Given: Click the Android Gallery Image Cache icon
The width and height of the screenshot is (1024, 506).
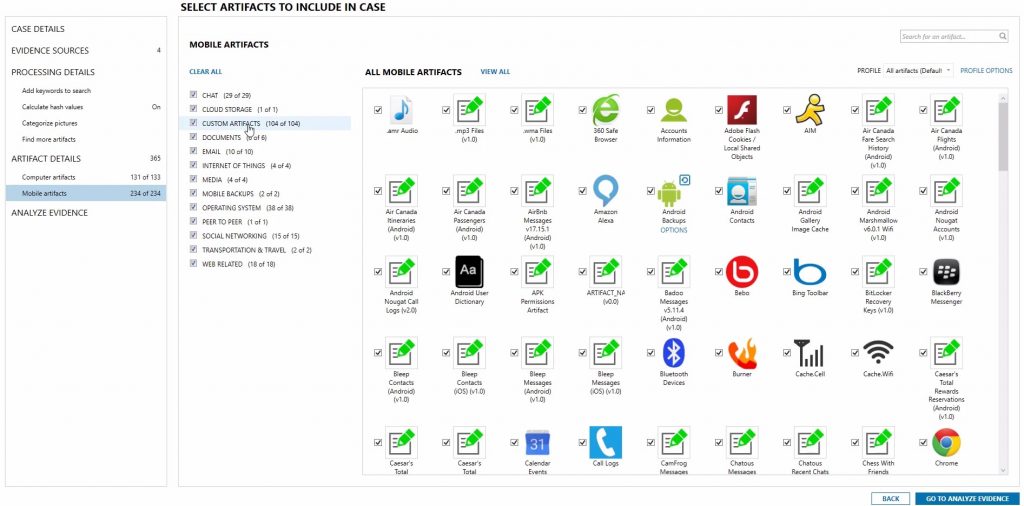Looking at the screenshot, I should pyautogui.click(x=810, y=191).
